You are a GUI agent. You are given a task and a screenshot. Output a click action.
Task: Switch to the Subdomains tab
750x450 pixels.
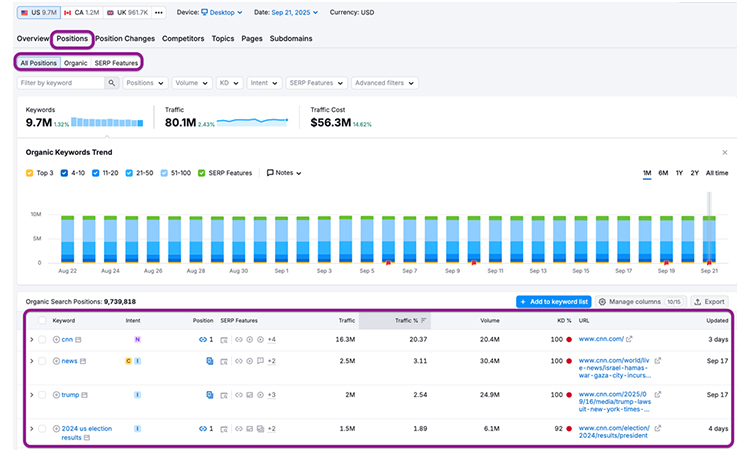point(291,38)
